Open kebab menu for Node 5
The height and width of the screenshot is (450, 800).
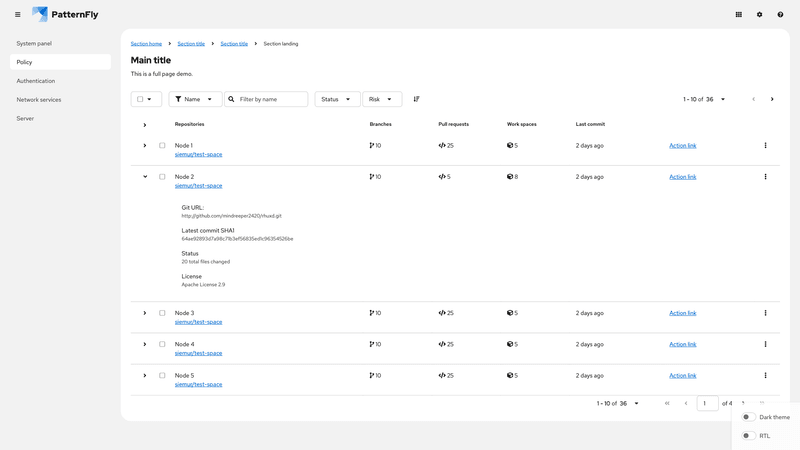click(x=765, y=376)
